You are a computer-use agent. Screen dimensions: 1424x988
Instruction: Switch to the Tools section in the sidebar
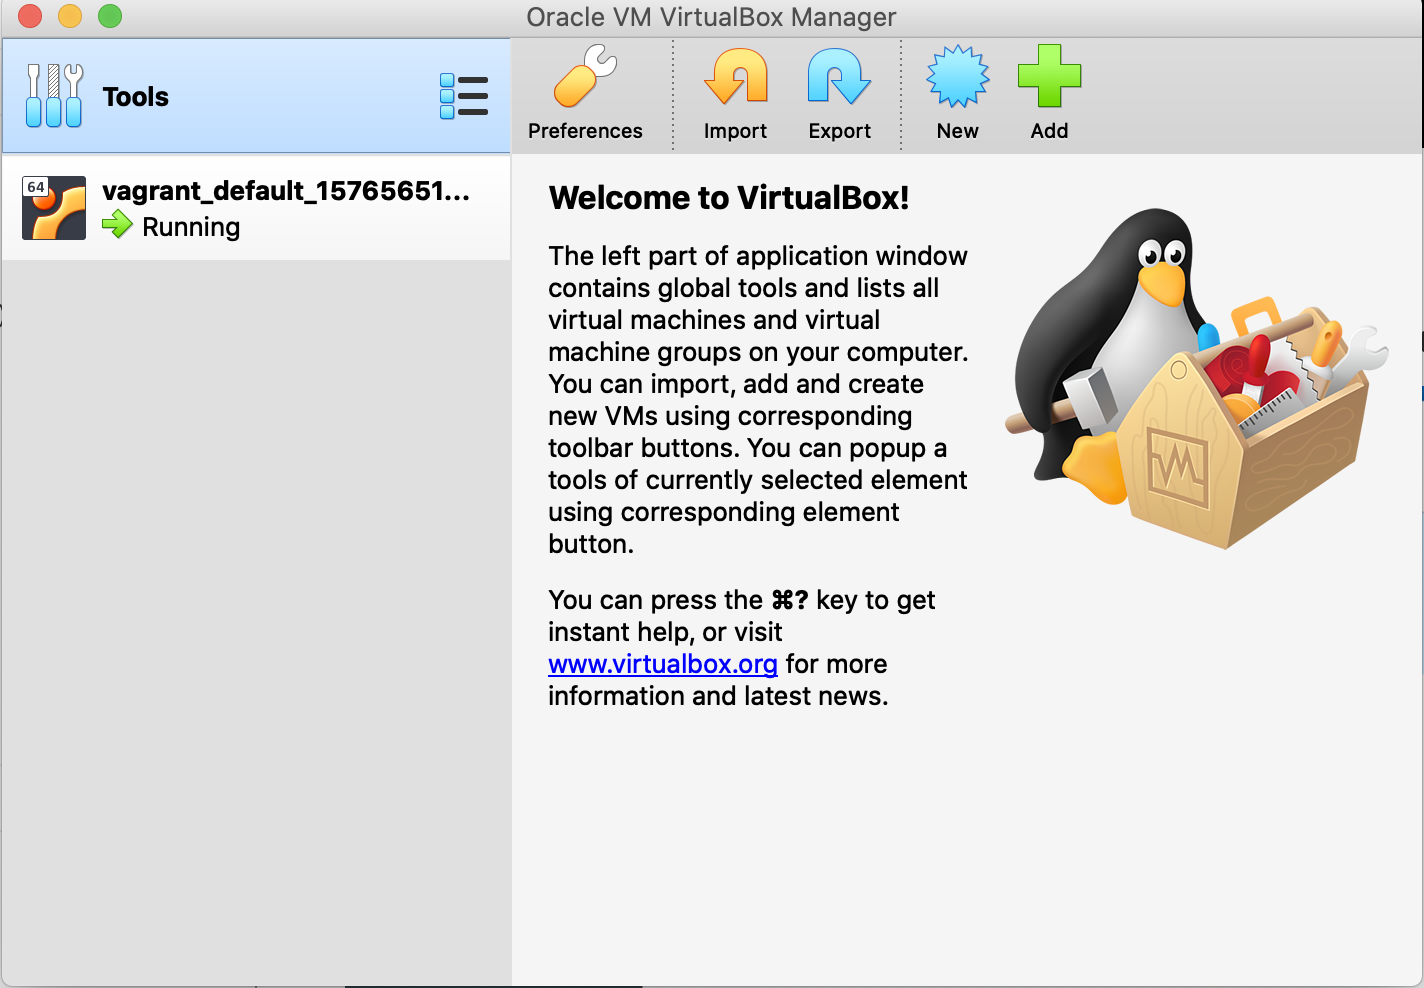click(135, 95)
